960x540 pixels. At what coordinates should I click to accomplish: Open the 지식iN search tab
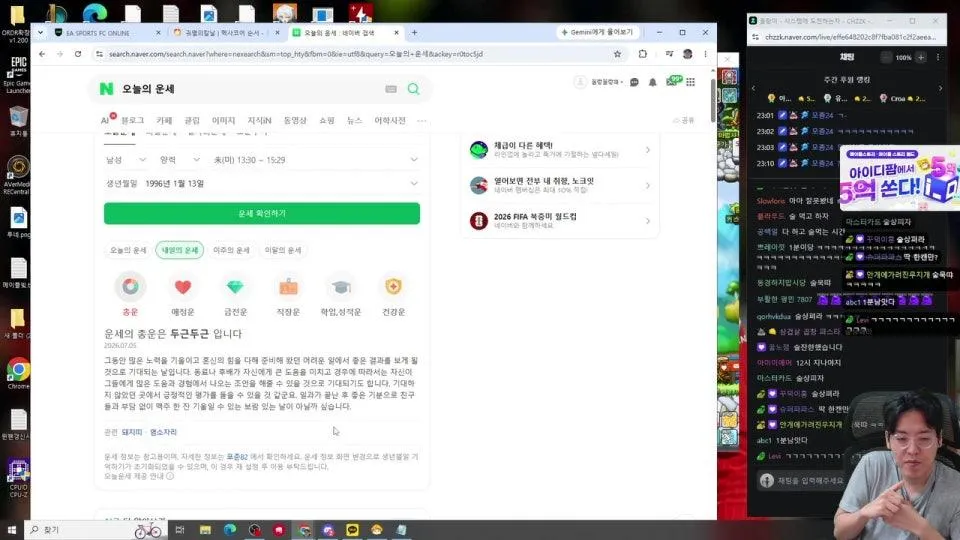coord(260,121)
